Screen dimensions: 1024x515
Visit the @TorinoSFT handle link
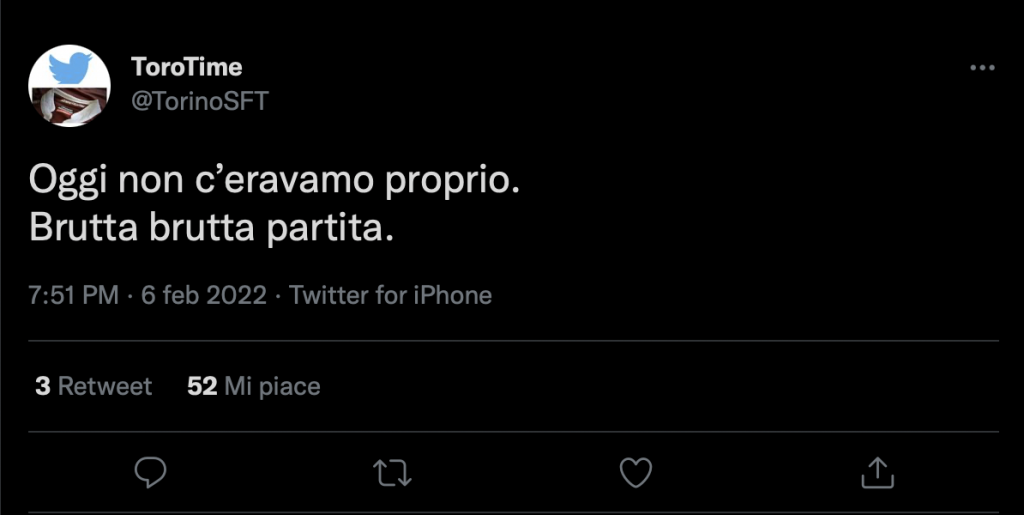(200, 100)
